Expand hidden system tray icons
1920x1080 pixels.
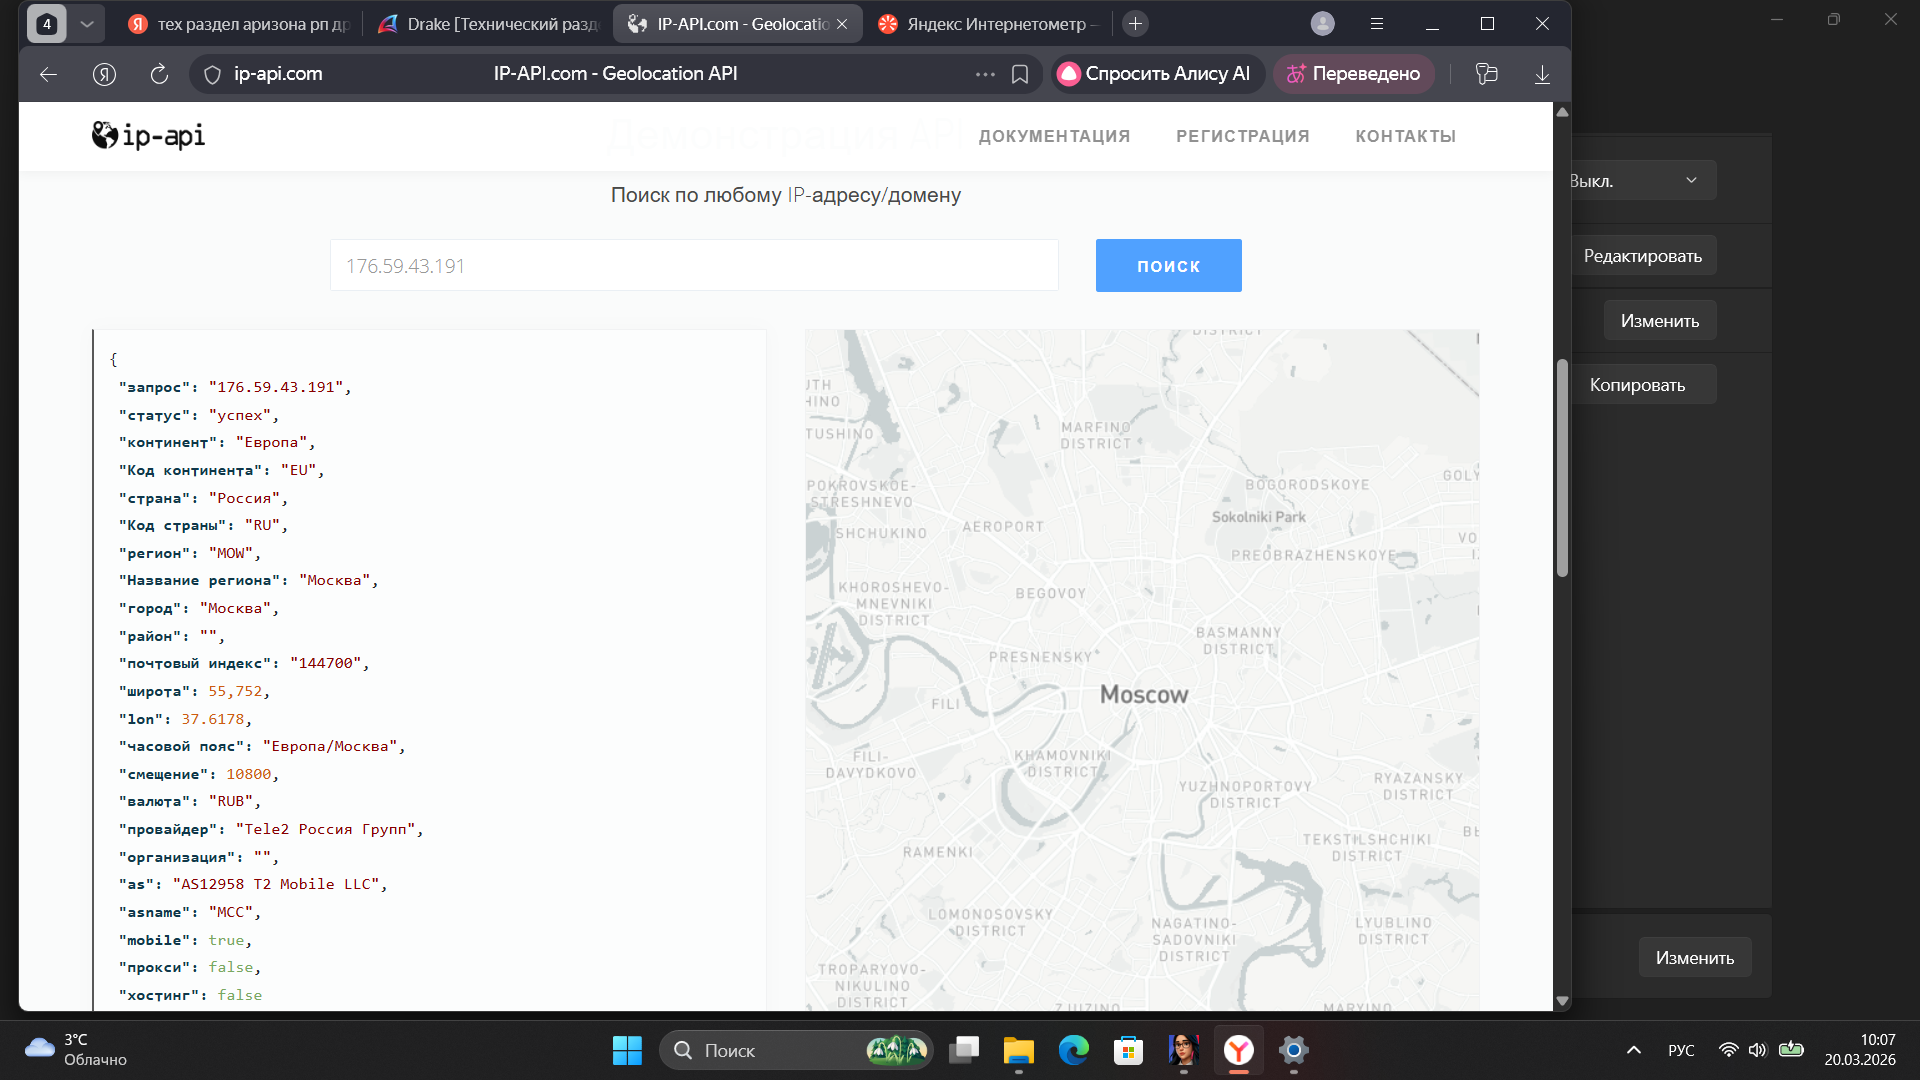pyautogui.click(x=1633, y=1050)
